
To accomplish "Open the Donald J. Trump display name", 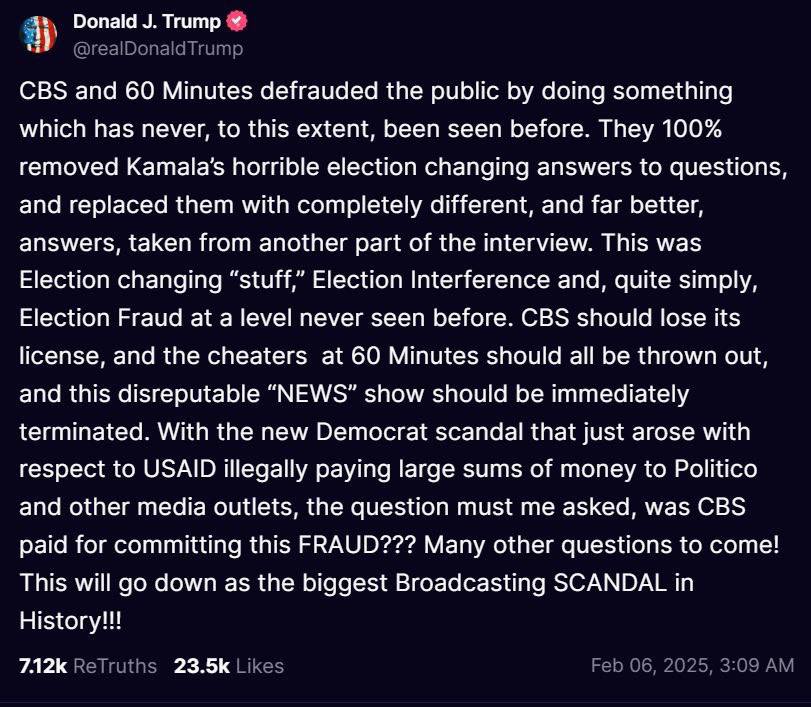I will pos(147,22).
